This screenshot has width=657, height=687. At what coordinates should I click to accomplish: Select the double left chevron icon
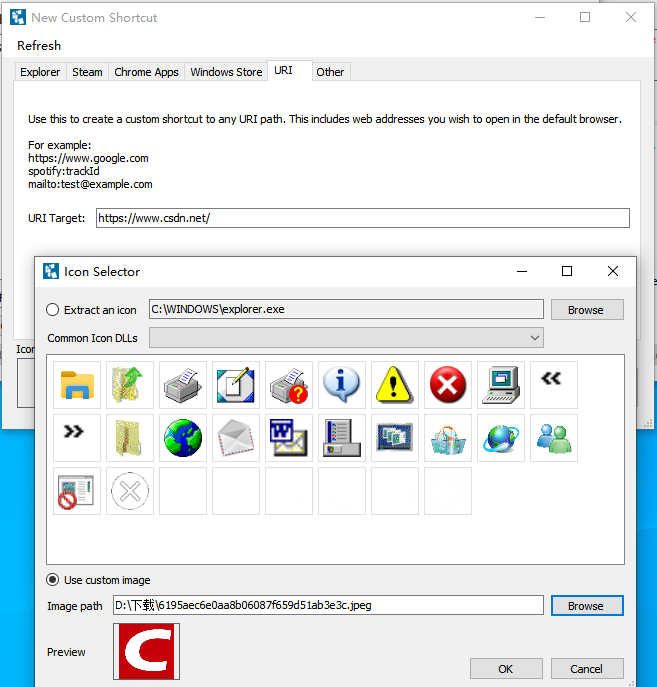coord(554,385)
